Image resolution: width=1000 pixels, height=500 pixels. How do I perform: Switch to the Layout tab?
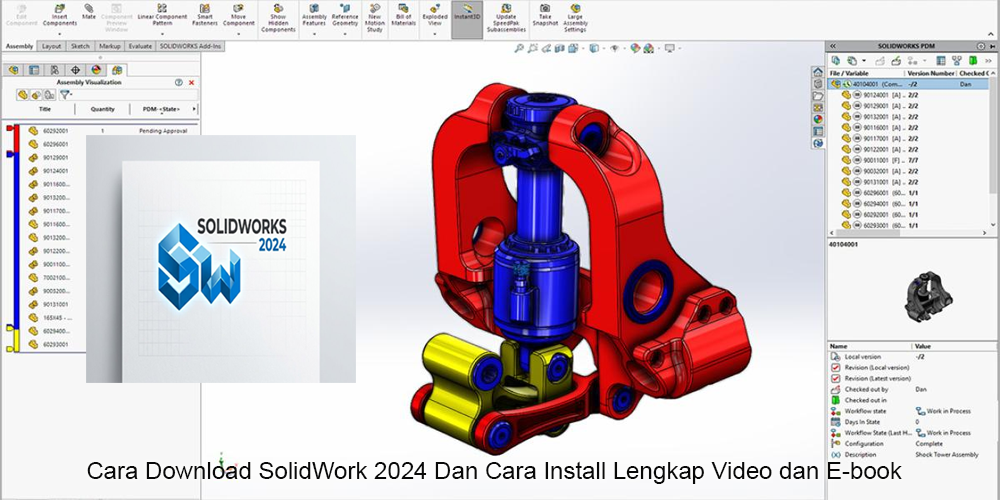tap(52, 47)
